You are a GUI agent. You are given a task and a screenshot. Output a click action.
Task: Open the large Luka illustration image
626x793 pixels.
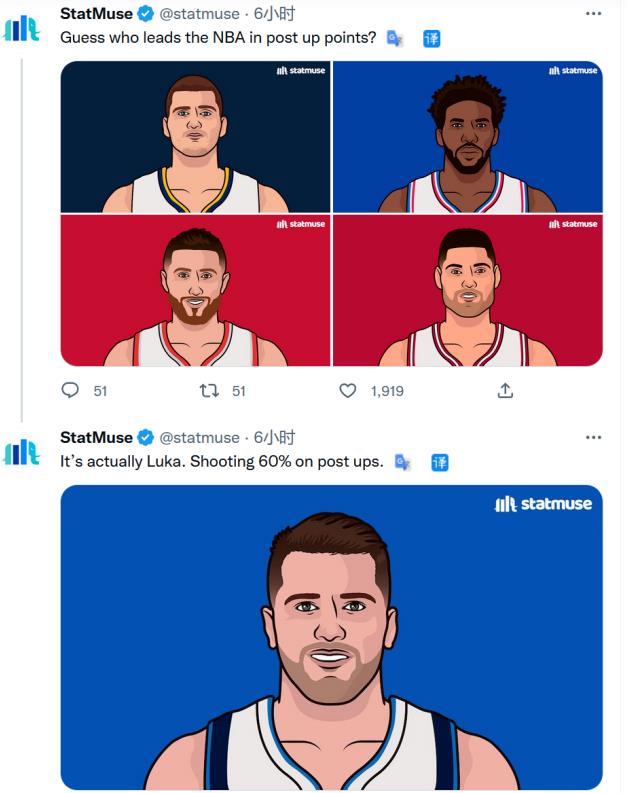(x=332, y=637)
